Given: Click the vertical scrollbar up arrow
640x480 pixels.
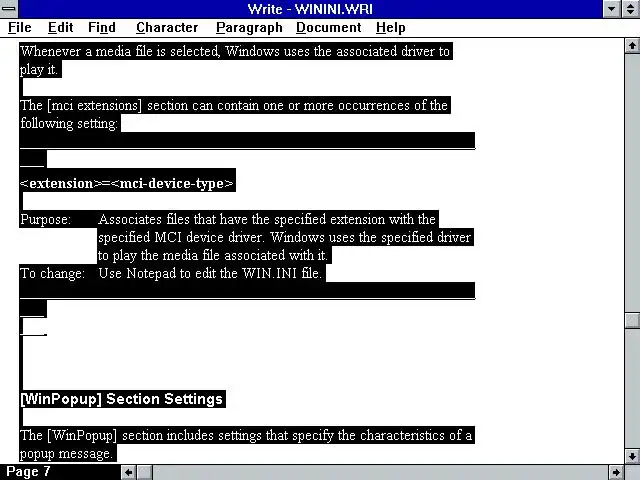Looking at the screenshot, I should coord(632,45).
